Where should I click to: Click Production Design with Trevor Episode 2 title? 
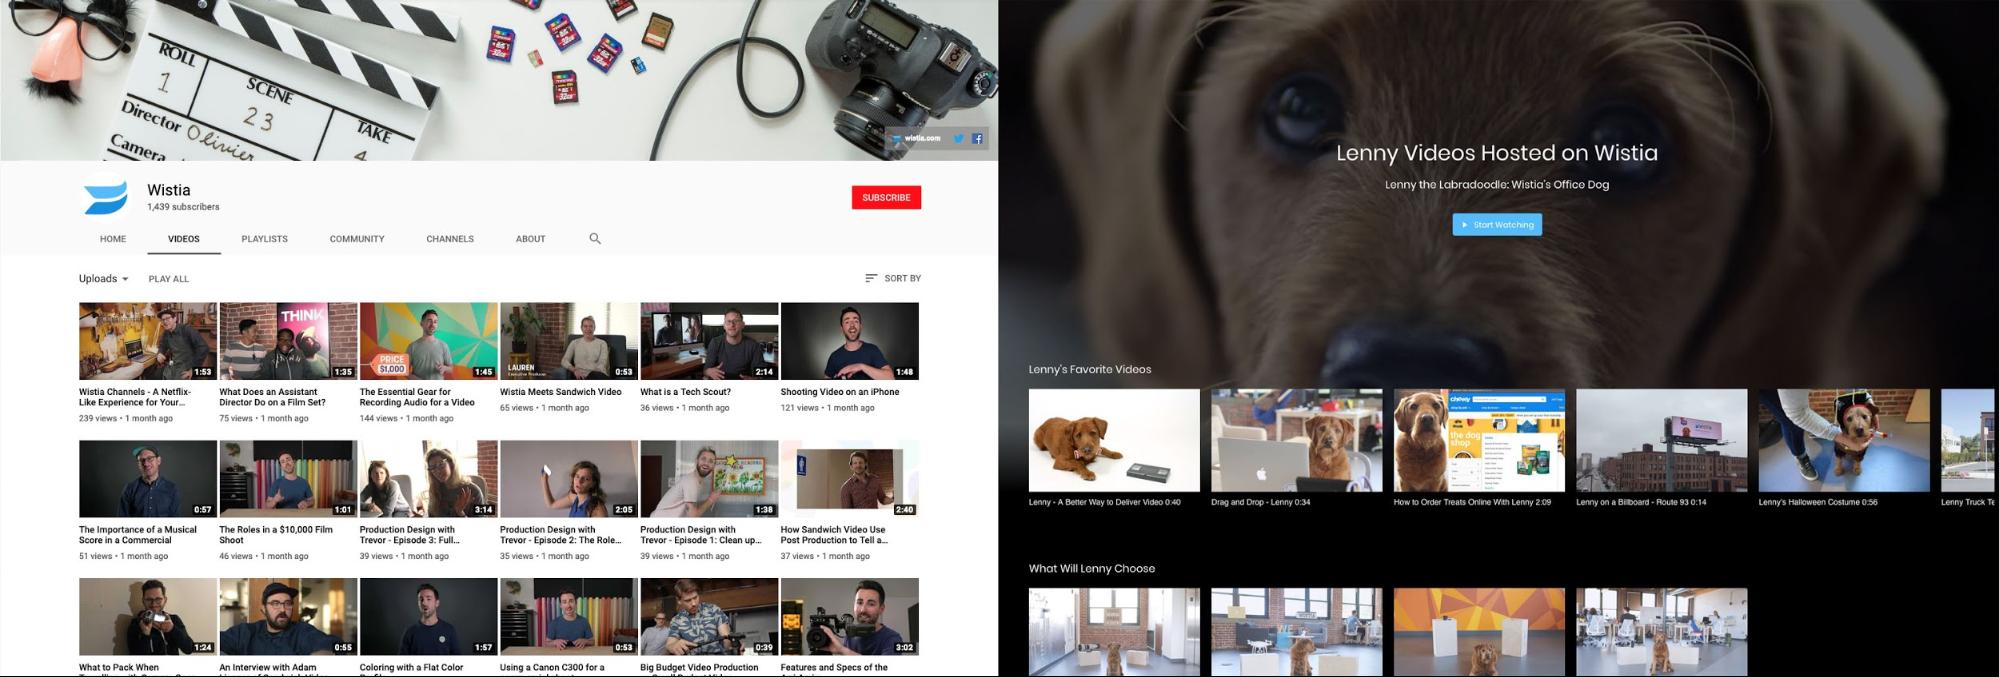click(560, 535)
